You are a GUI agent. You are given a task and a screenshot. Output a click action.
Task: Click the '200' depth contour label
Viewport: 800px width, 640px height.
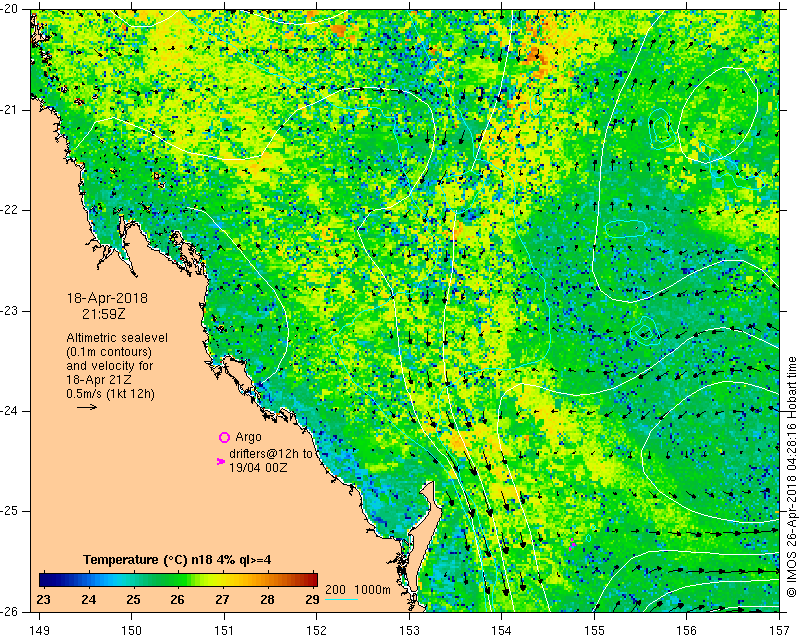[x=335, y=590]
